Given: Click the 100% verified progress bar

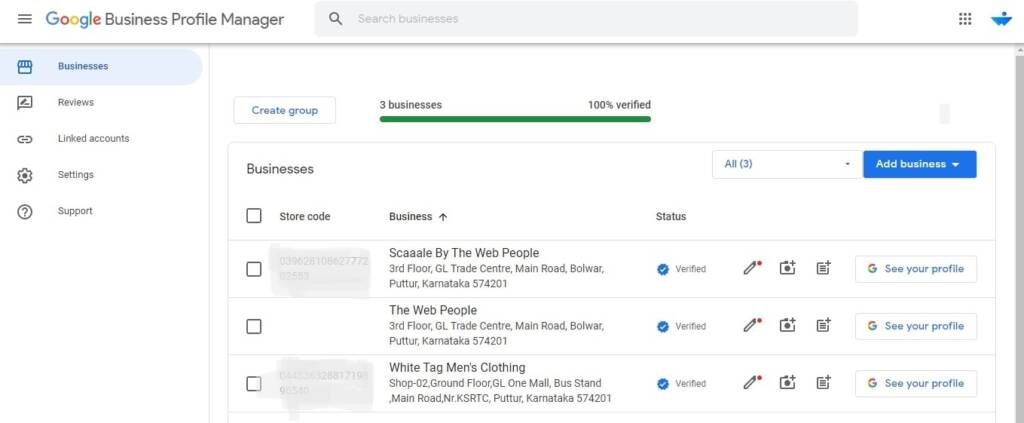Looking at the screenshot, I should point(515,119).
